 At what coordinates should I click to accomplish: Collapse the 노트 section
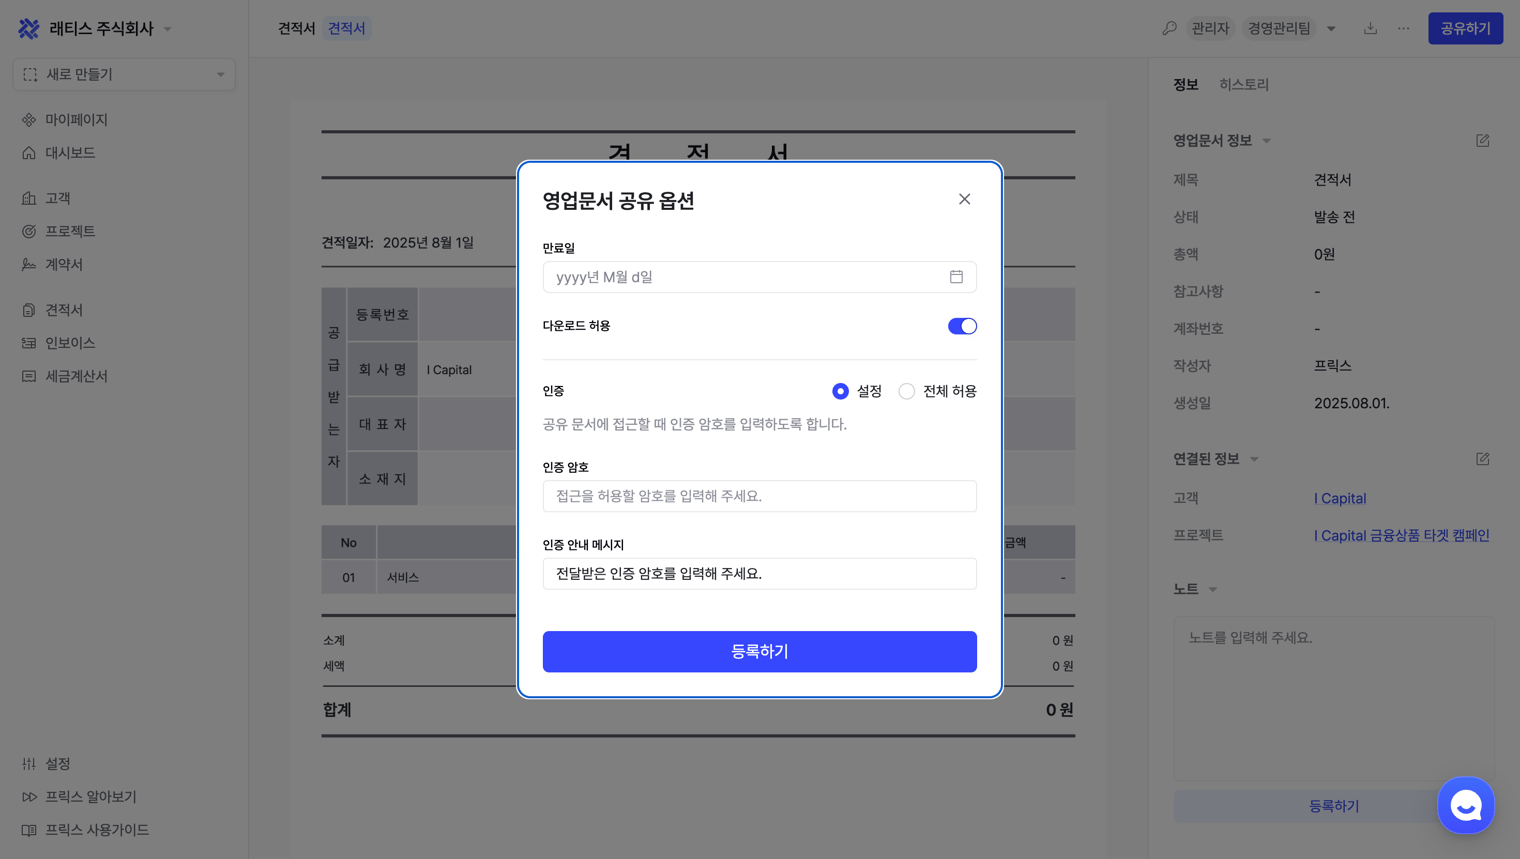[1213, 590]
